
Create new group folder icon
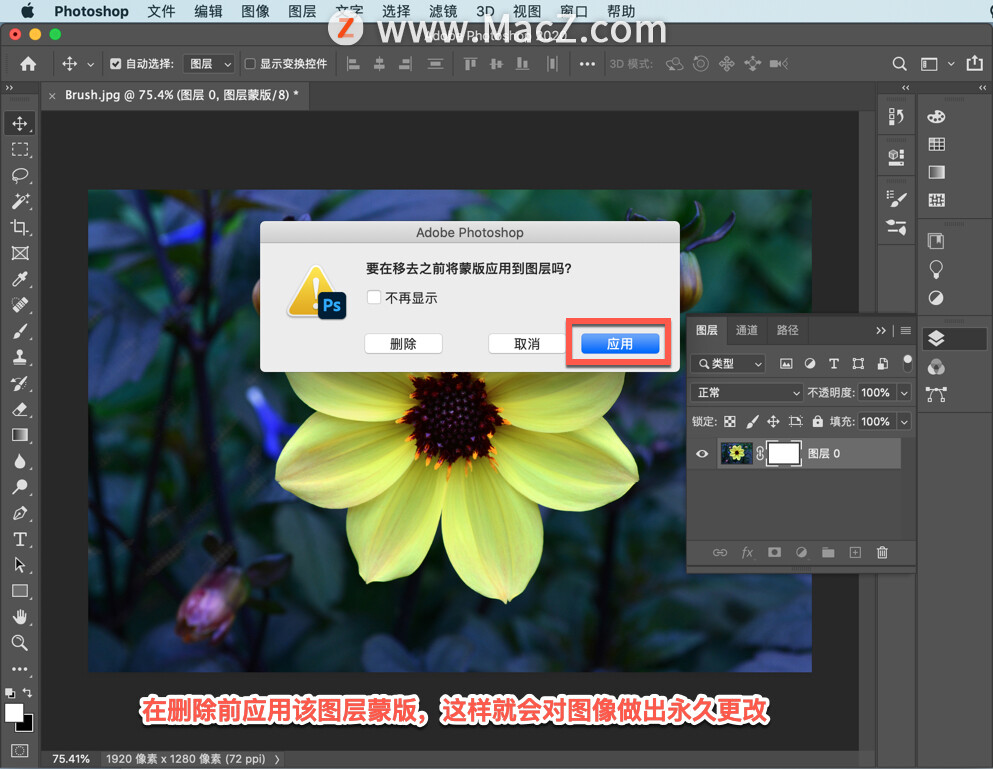(828, 552)
